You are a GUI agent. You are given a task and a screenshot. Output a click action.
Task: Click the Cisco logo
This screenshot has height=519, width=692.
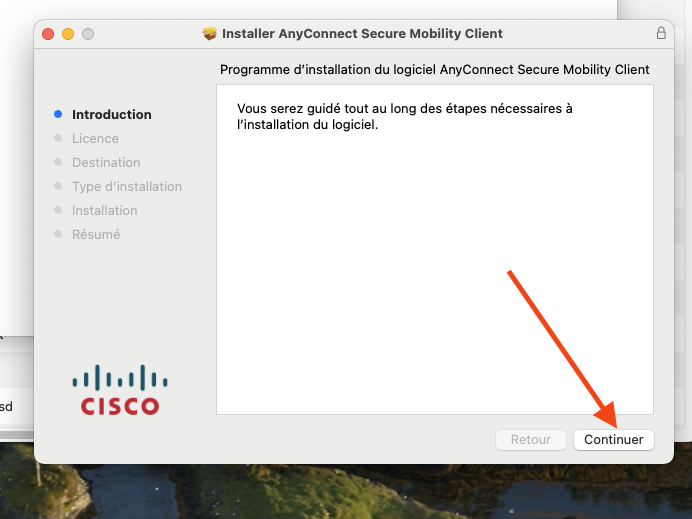pyautogui.click(x=120, y=390)
